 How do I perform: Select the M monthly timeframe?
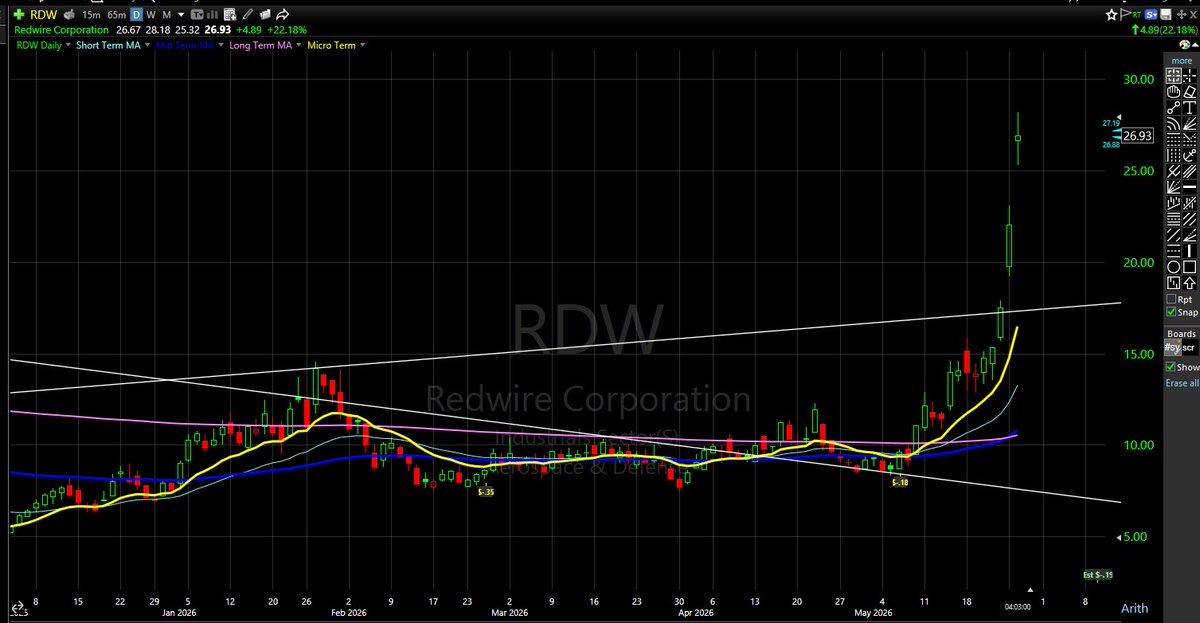[167, 15]
